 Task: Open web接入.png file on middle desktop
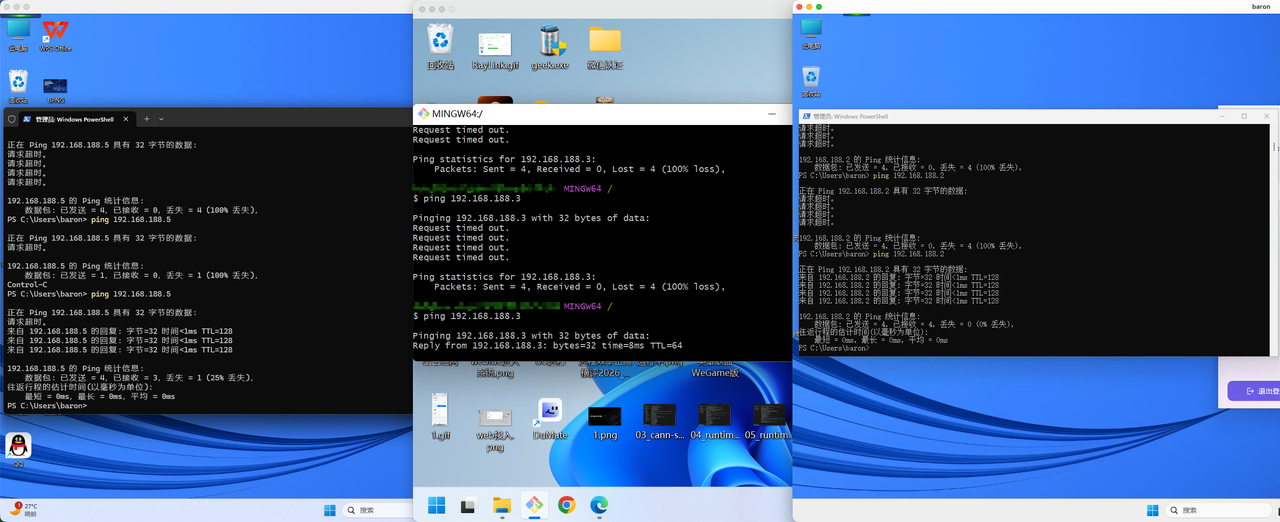[495, 429]
